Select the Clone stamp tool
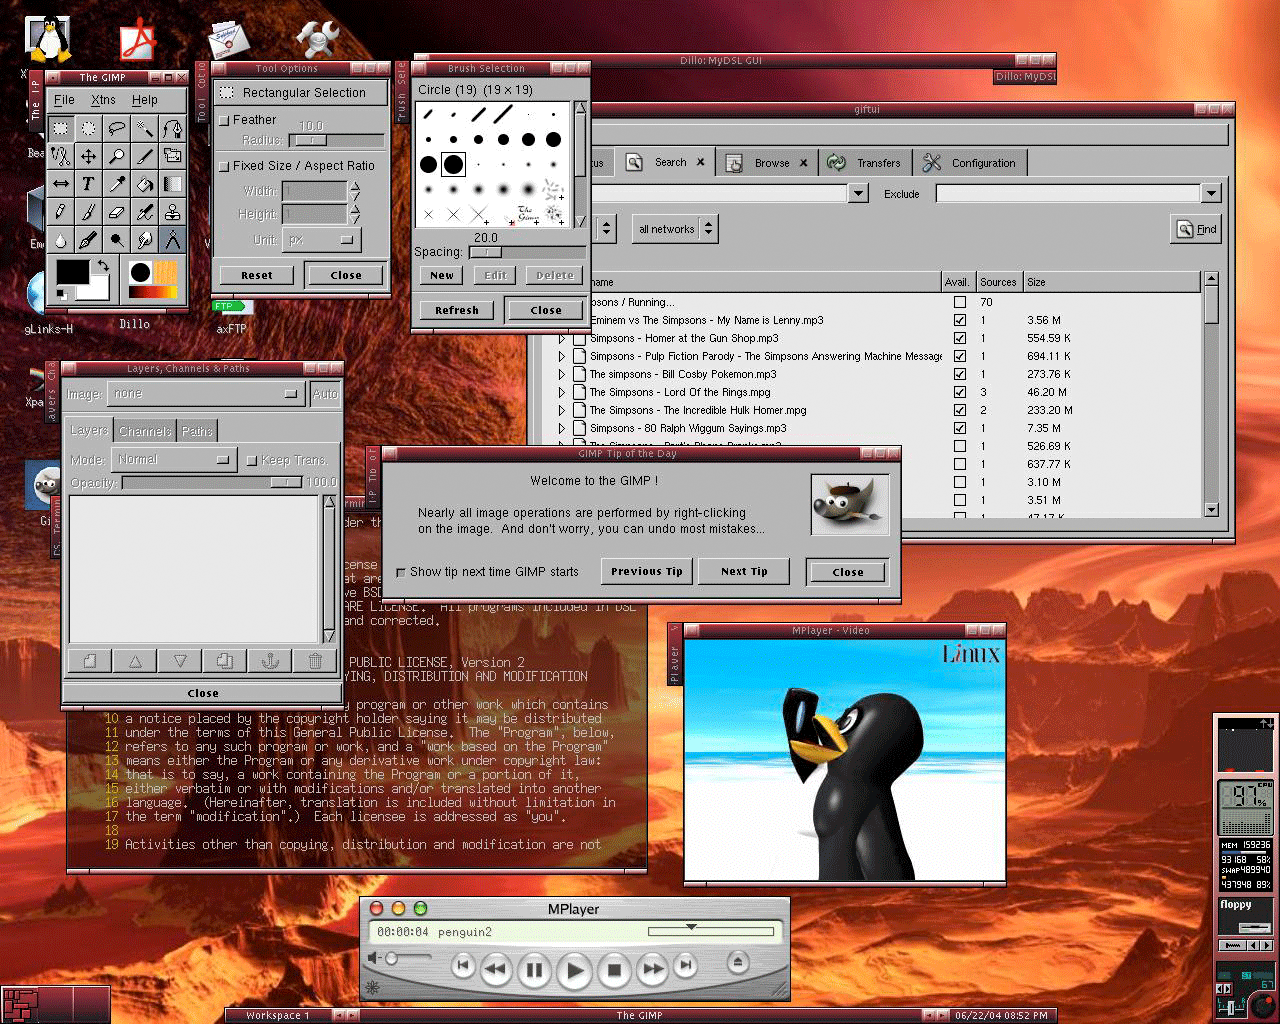The image size is (1280, 1024). point(173,212)
